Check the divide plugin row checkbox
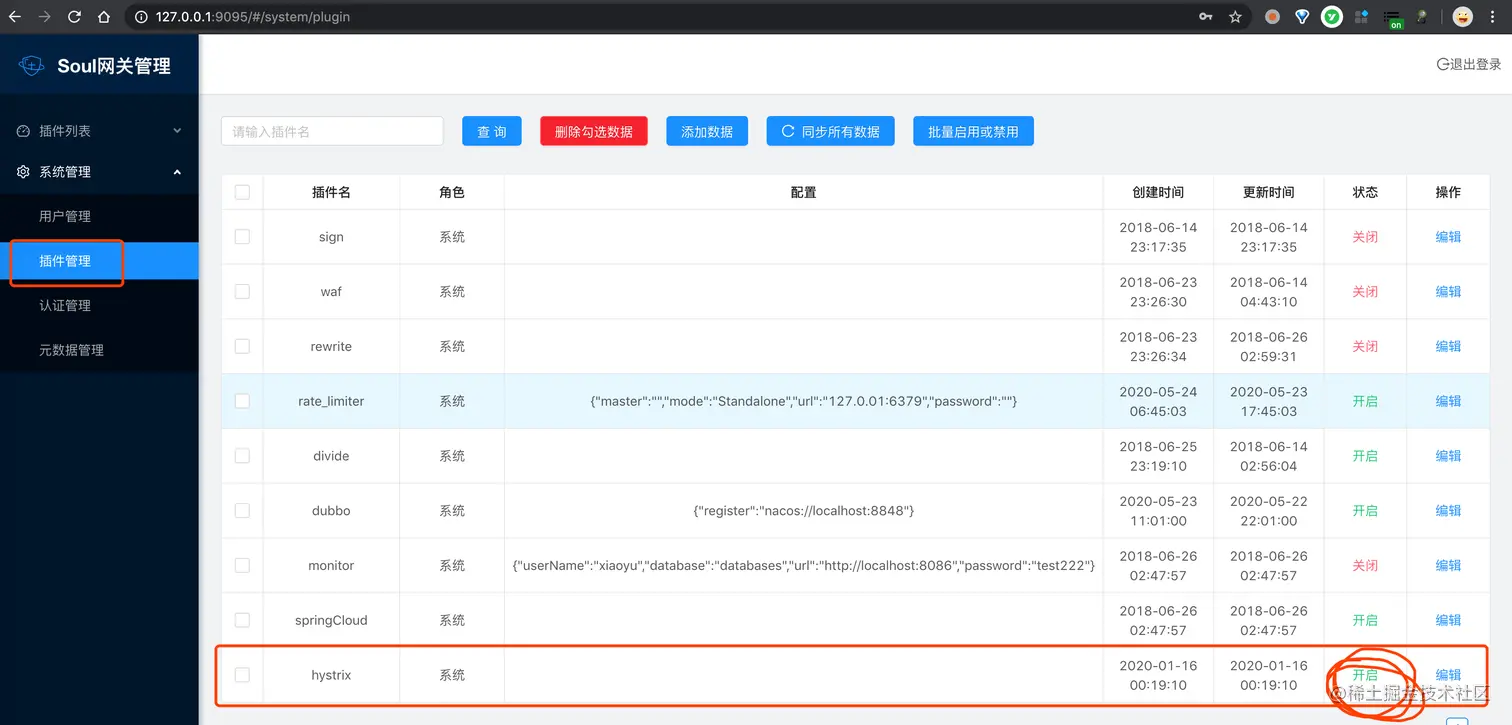Viewport: 1512px width, 725px height. 242,456
